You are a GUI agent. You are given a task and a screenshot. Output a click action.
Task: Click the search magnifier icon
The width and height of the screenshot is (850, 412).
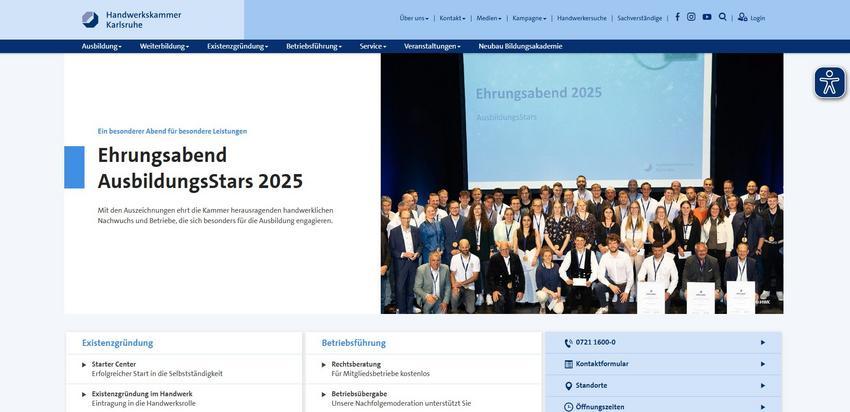coord(723,17)
